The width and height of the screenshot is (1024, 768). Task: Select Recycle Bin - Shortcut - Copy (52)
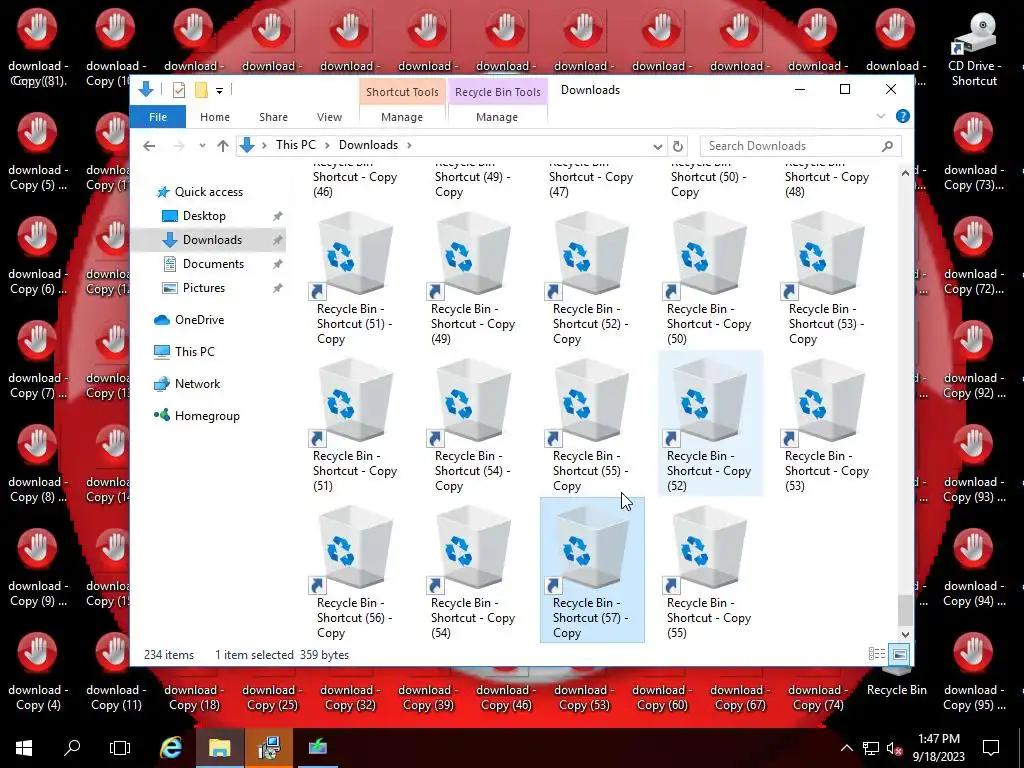click(x=709, y=425)
